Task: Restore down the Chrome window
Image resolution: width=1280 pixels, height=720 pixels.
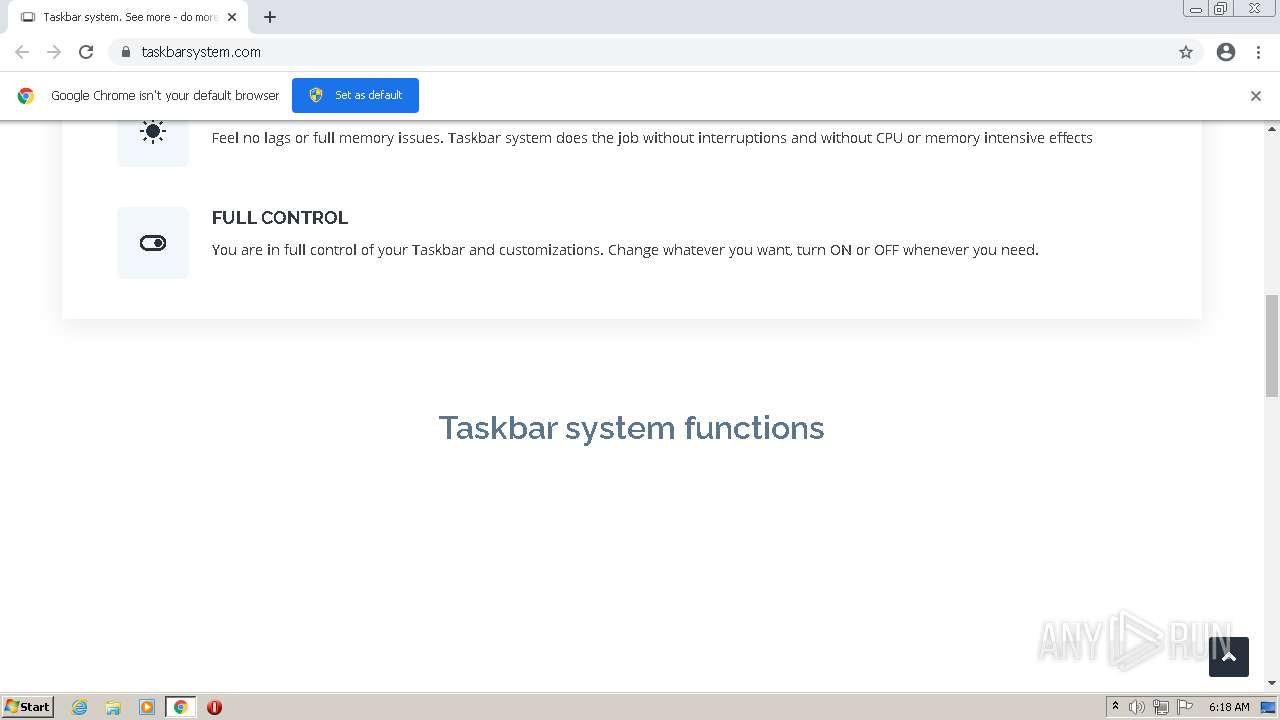Action: [1221, 8]
